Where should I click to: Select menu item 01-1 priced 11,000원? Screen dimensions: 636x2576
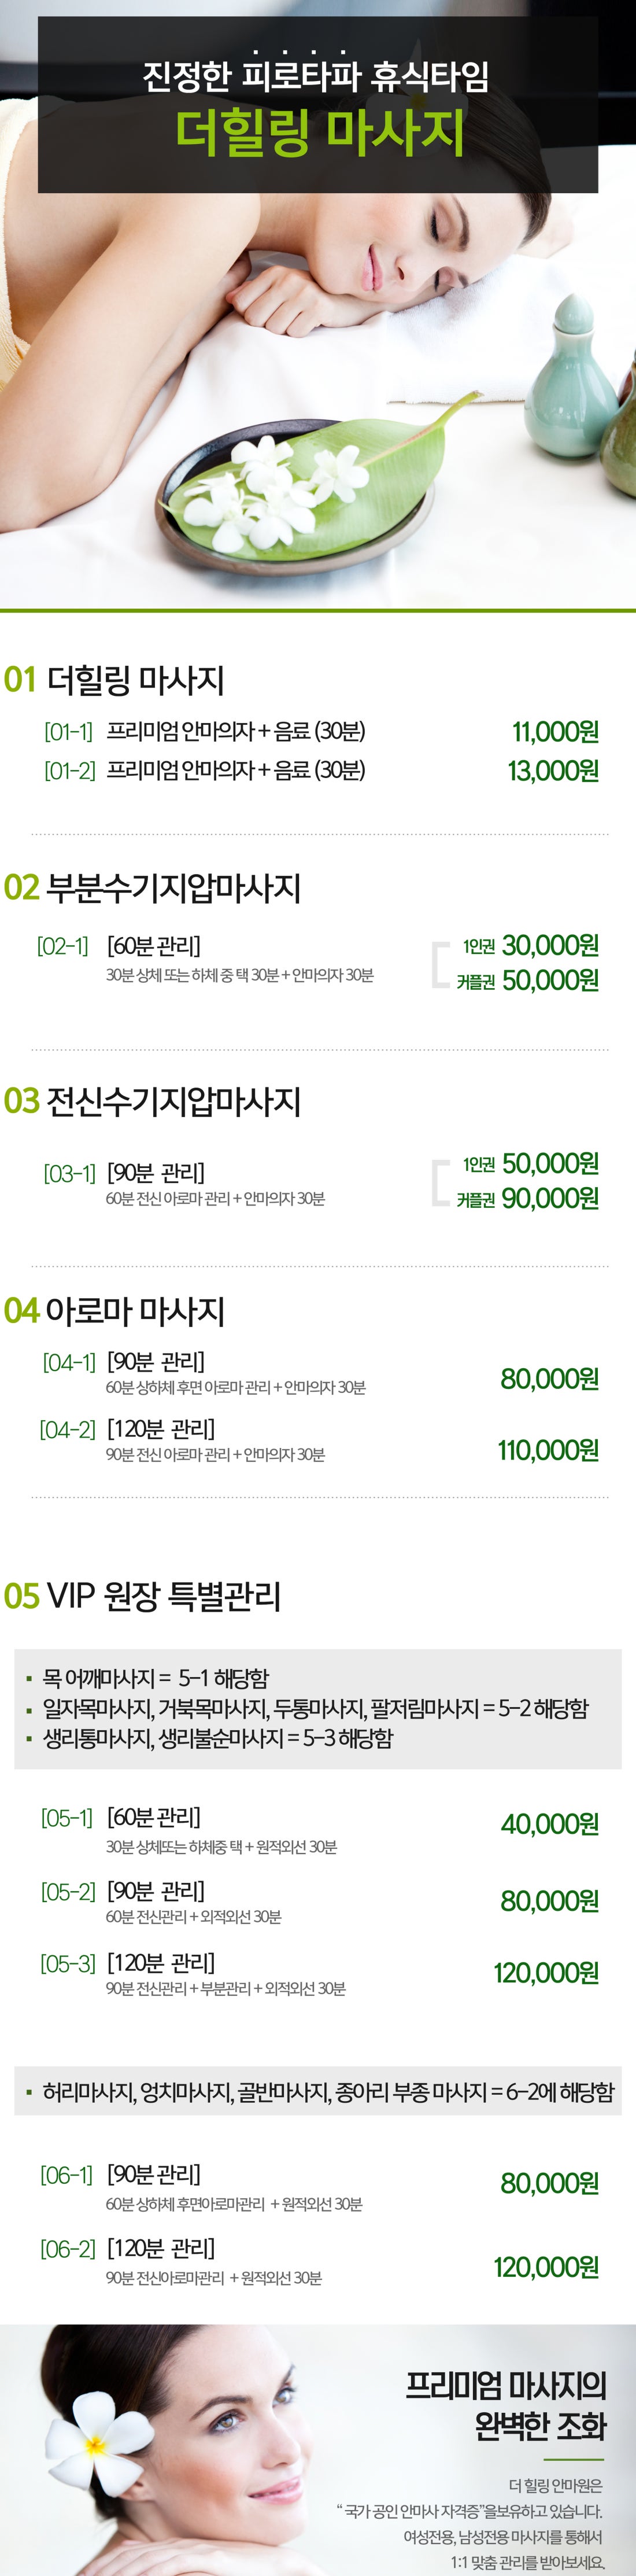tap(320, 732)
